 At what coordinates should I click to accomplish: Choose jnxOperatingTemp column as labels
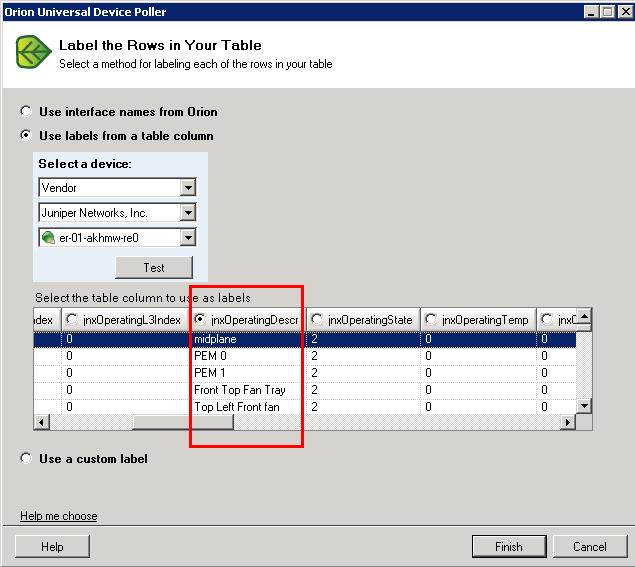tap(430, 319)
